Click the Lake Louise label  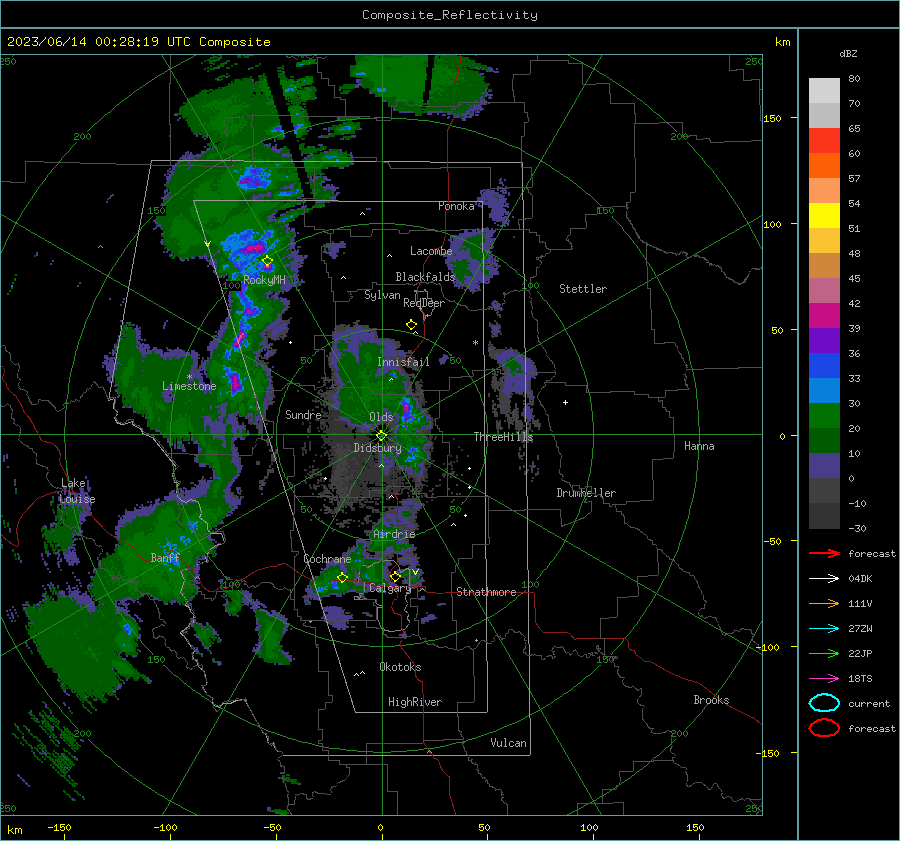pos(77,491)
